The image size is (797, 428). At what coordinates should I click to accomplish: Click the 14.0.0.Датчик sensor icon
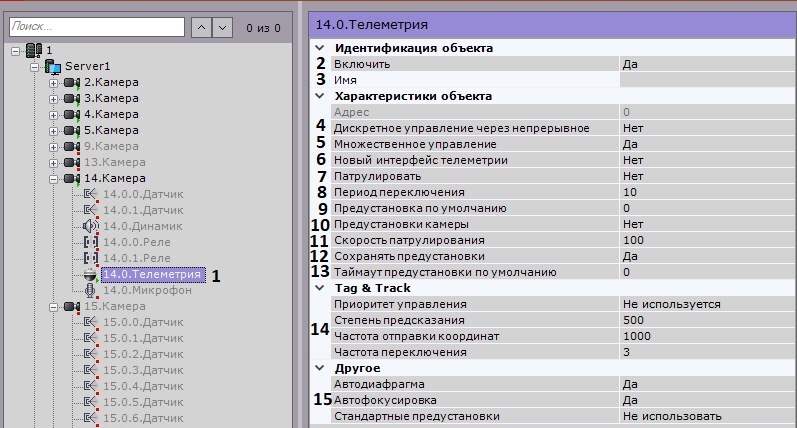click(x=90, y=194)
